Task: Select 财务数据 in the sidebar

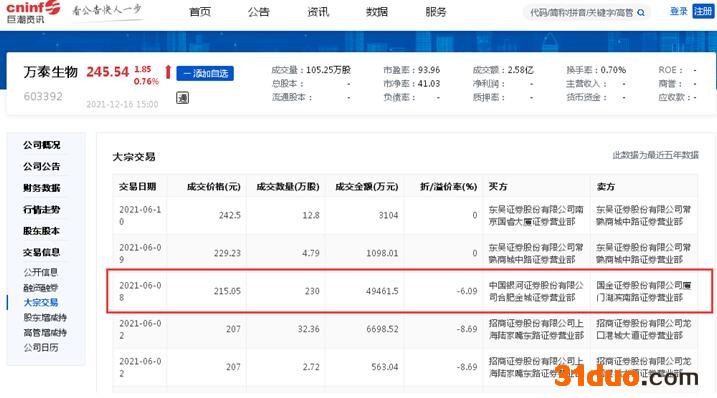Action: click(x=42, y=188)
